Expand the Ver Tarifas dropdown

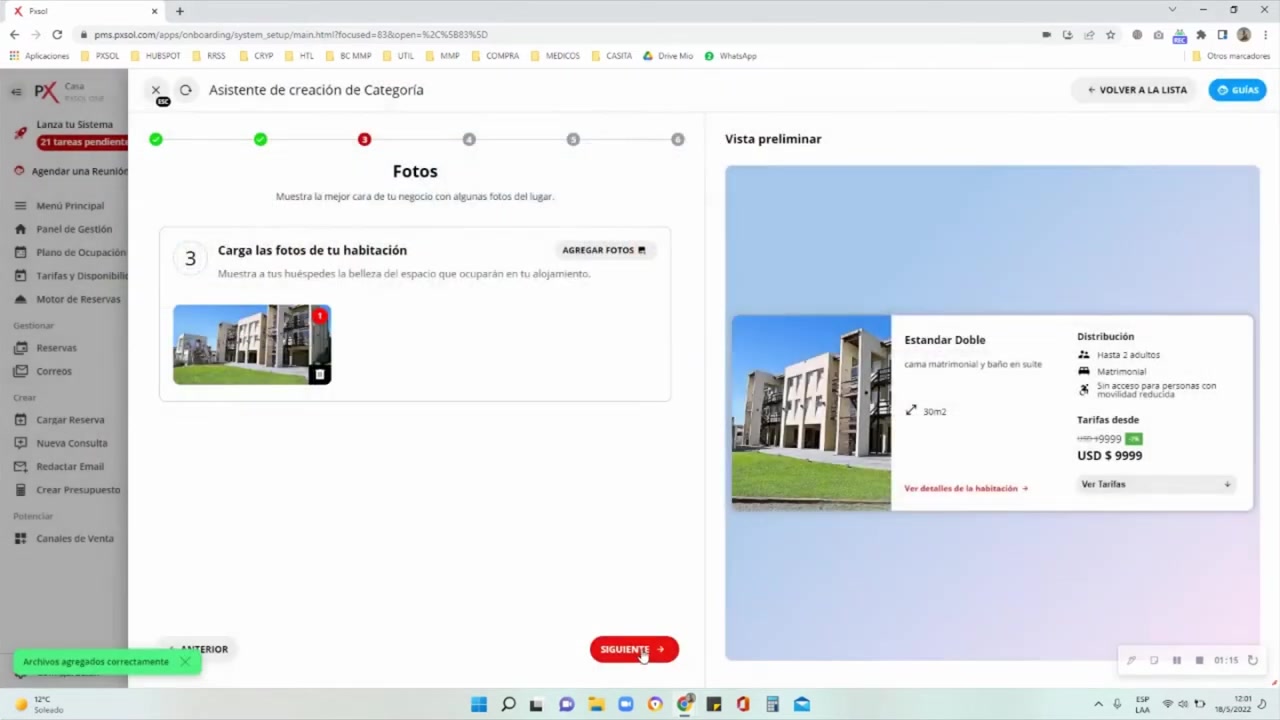tap(1155, 484)
